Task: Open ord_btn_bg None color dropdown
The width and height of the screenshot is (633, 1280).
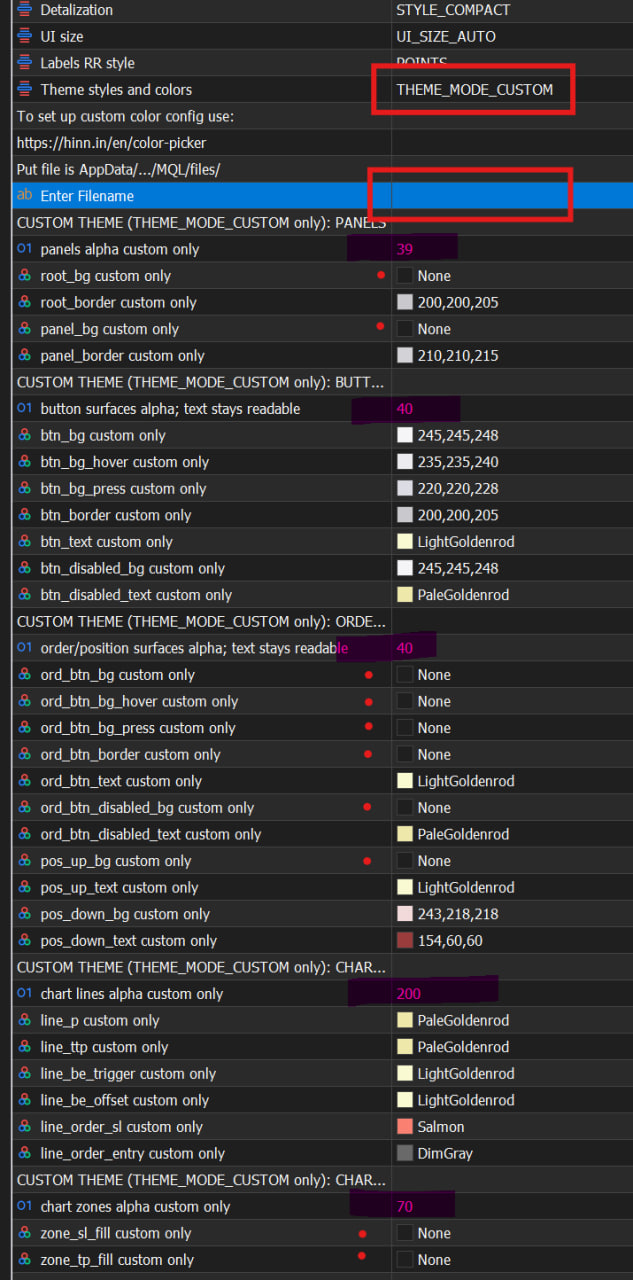Action: tap(512, 675)
